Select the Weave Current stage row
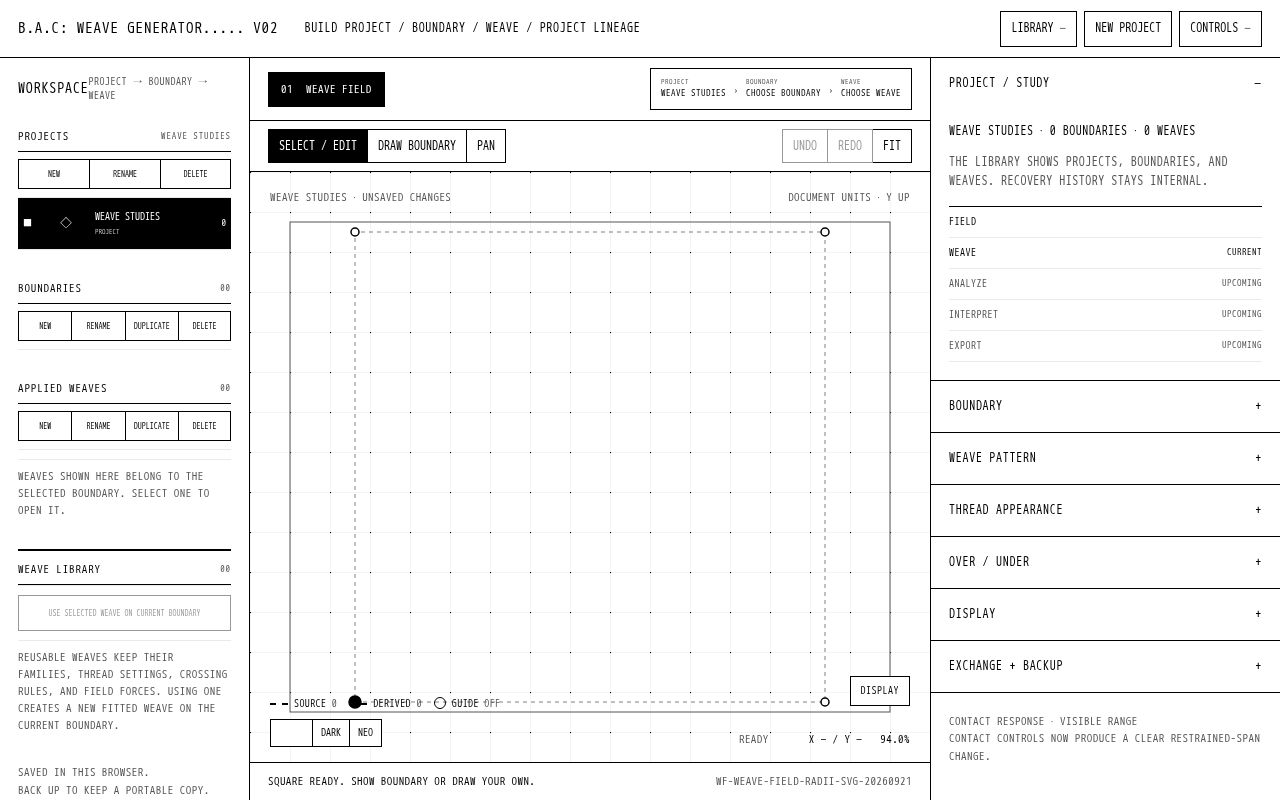 pyautogui.click(x=1105, y=253)
